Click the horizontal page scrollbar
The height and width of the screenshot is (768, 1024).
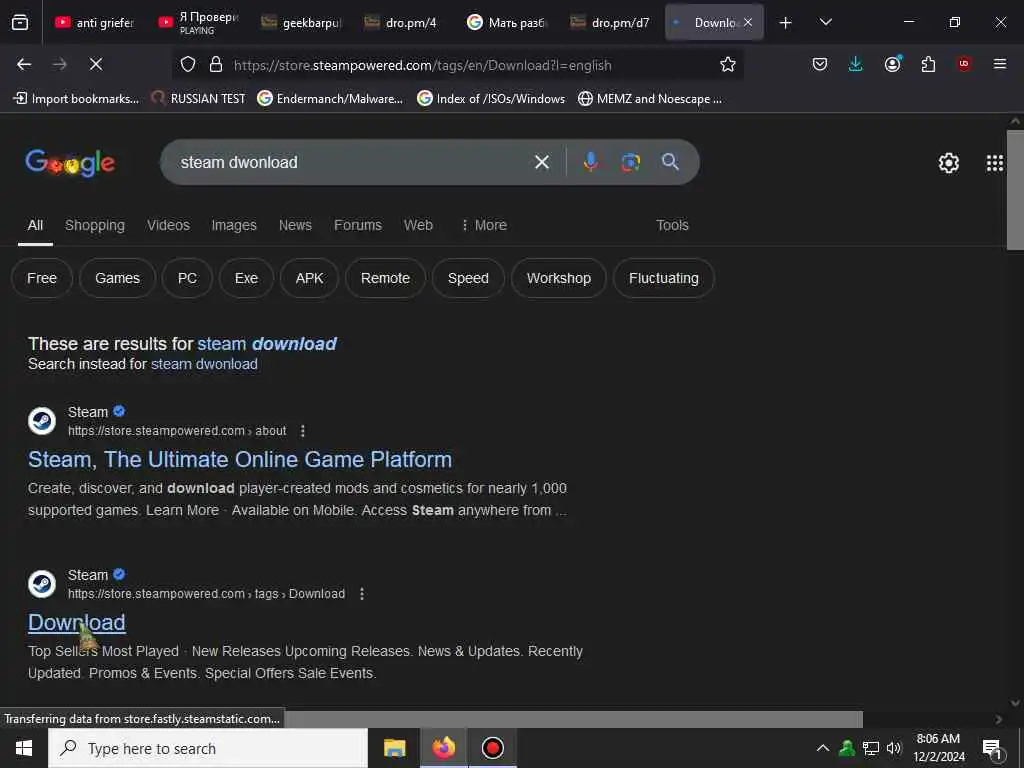(x=573, y=719)
